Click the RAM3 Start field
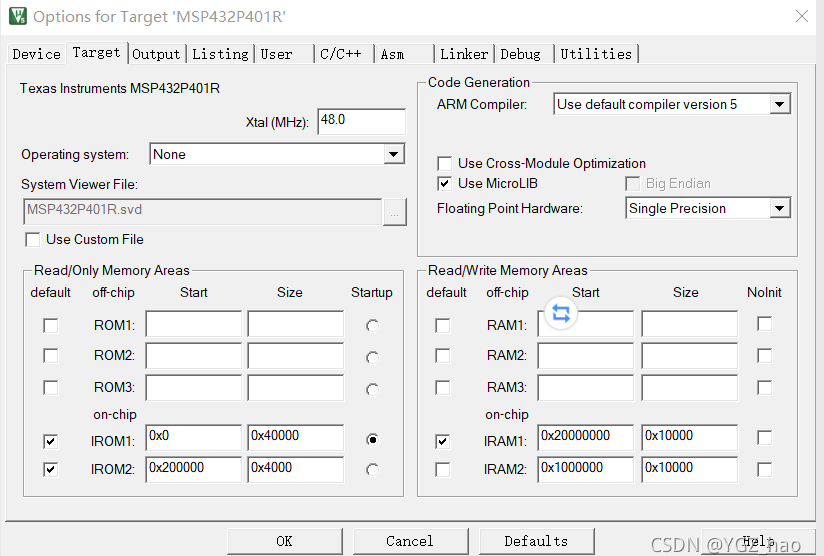 tap(585, 388)
